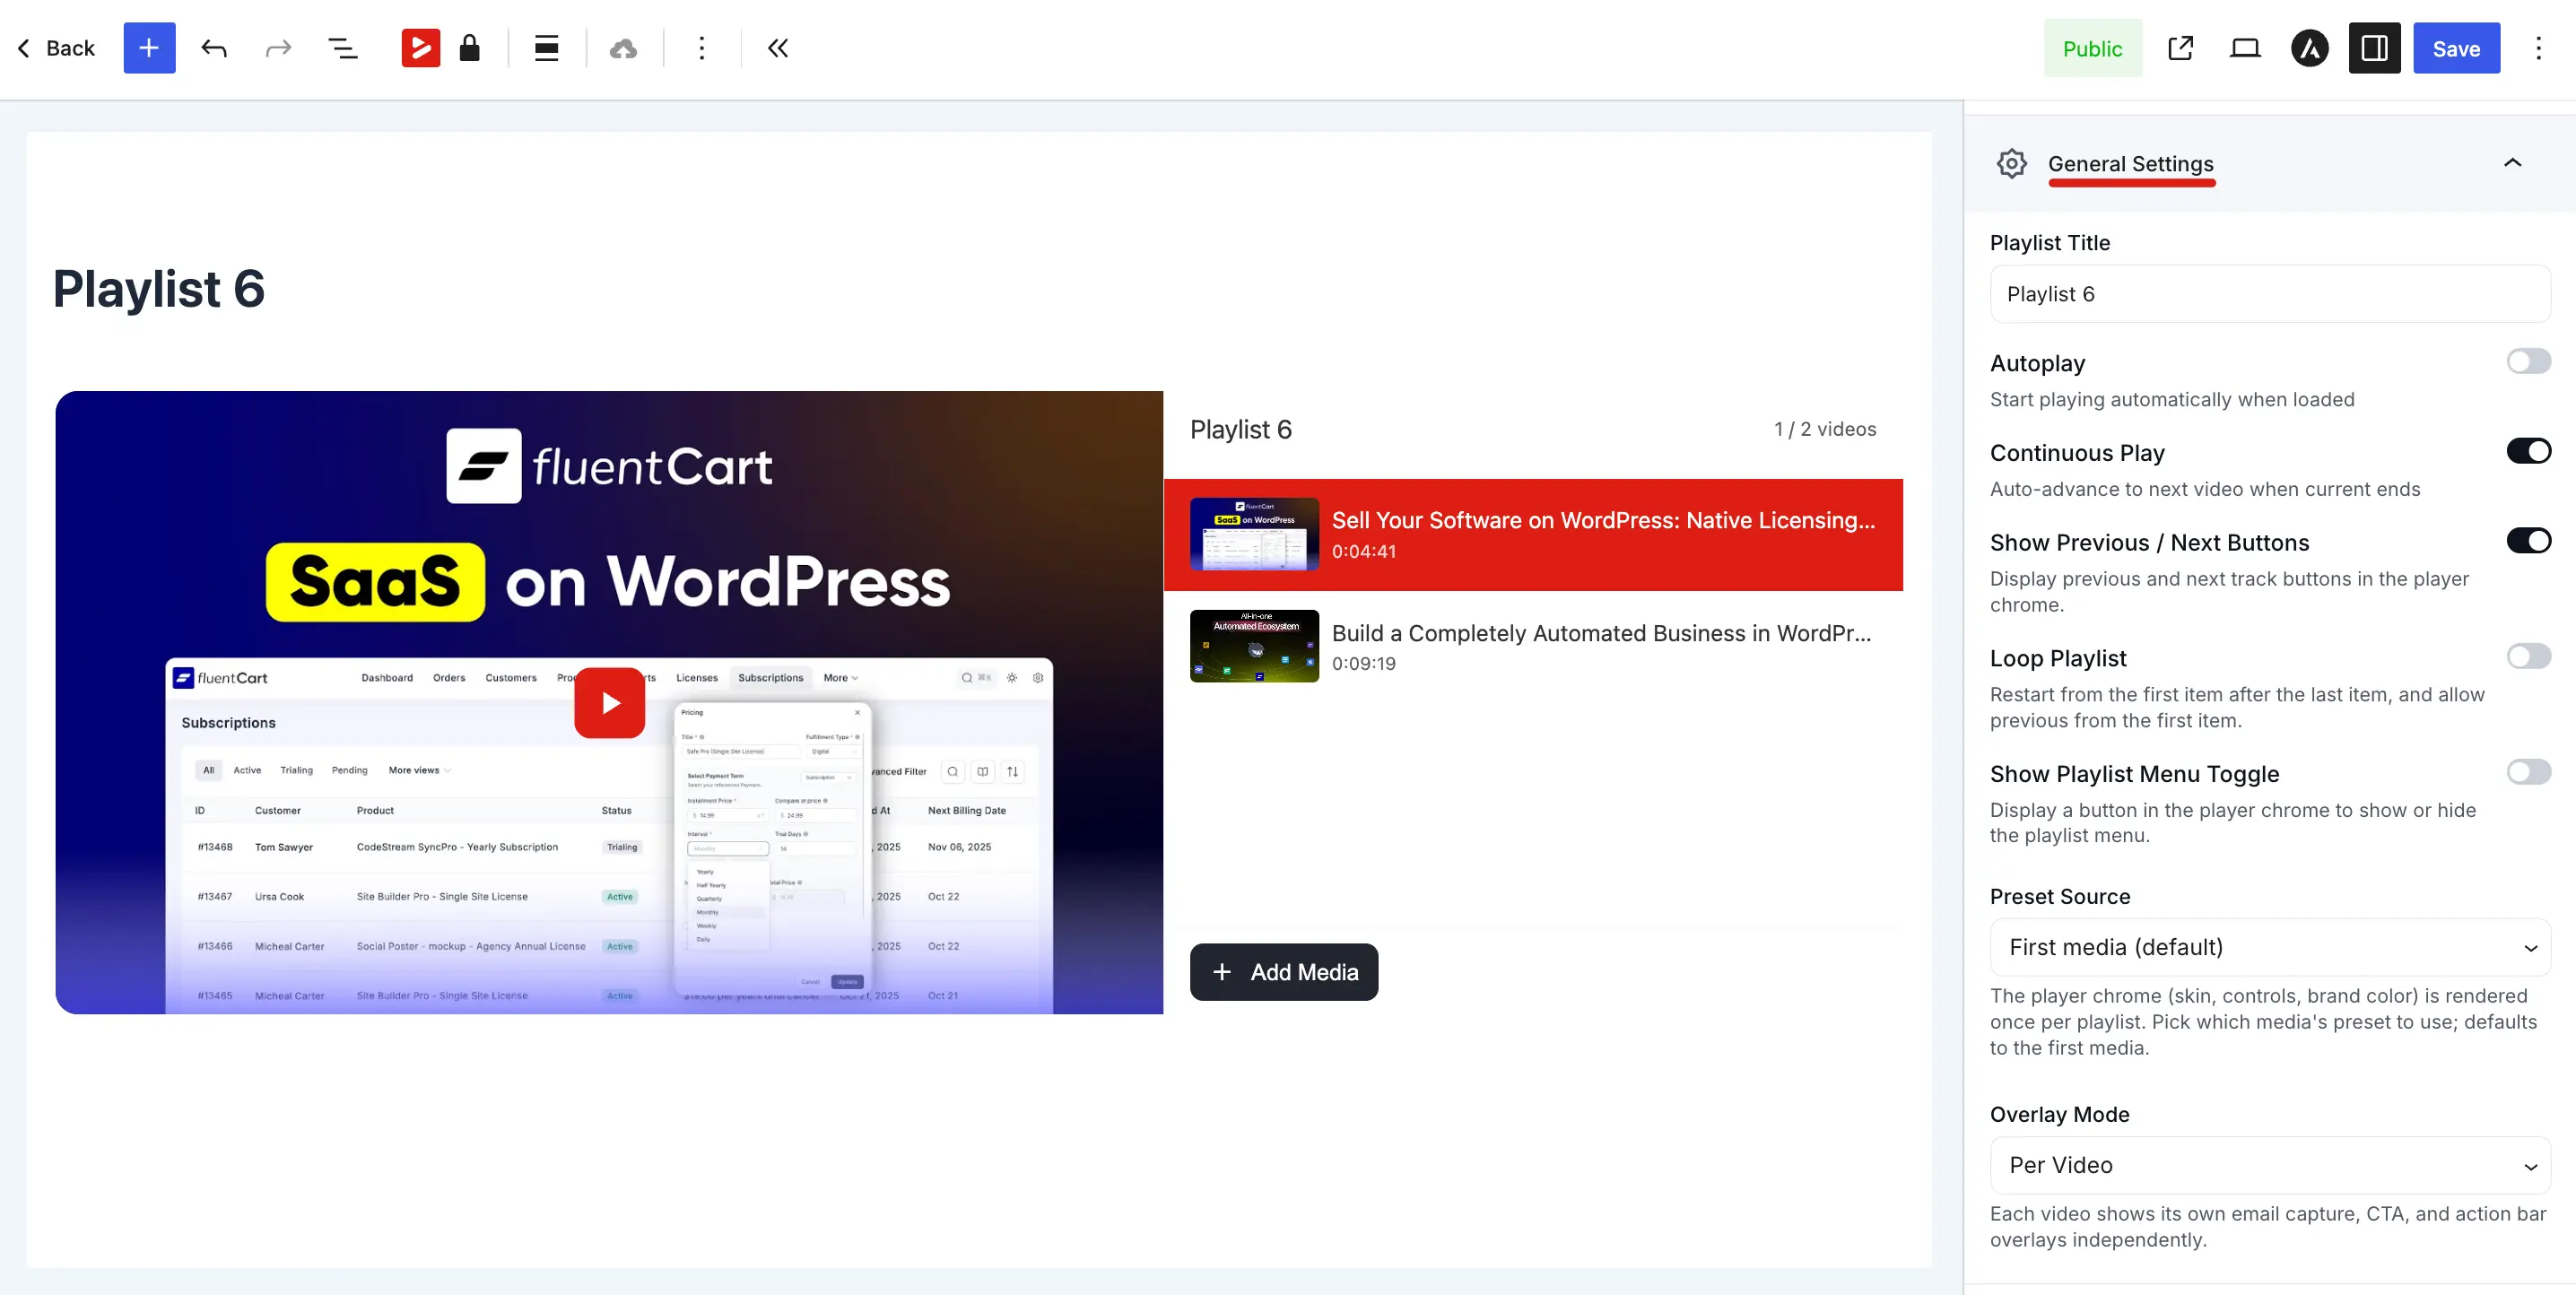Enable the Loop Playlist toggle
This screenshot has width=2576, height=1295.
pyautogui.click(x=2528, y=656)
